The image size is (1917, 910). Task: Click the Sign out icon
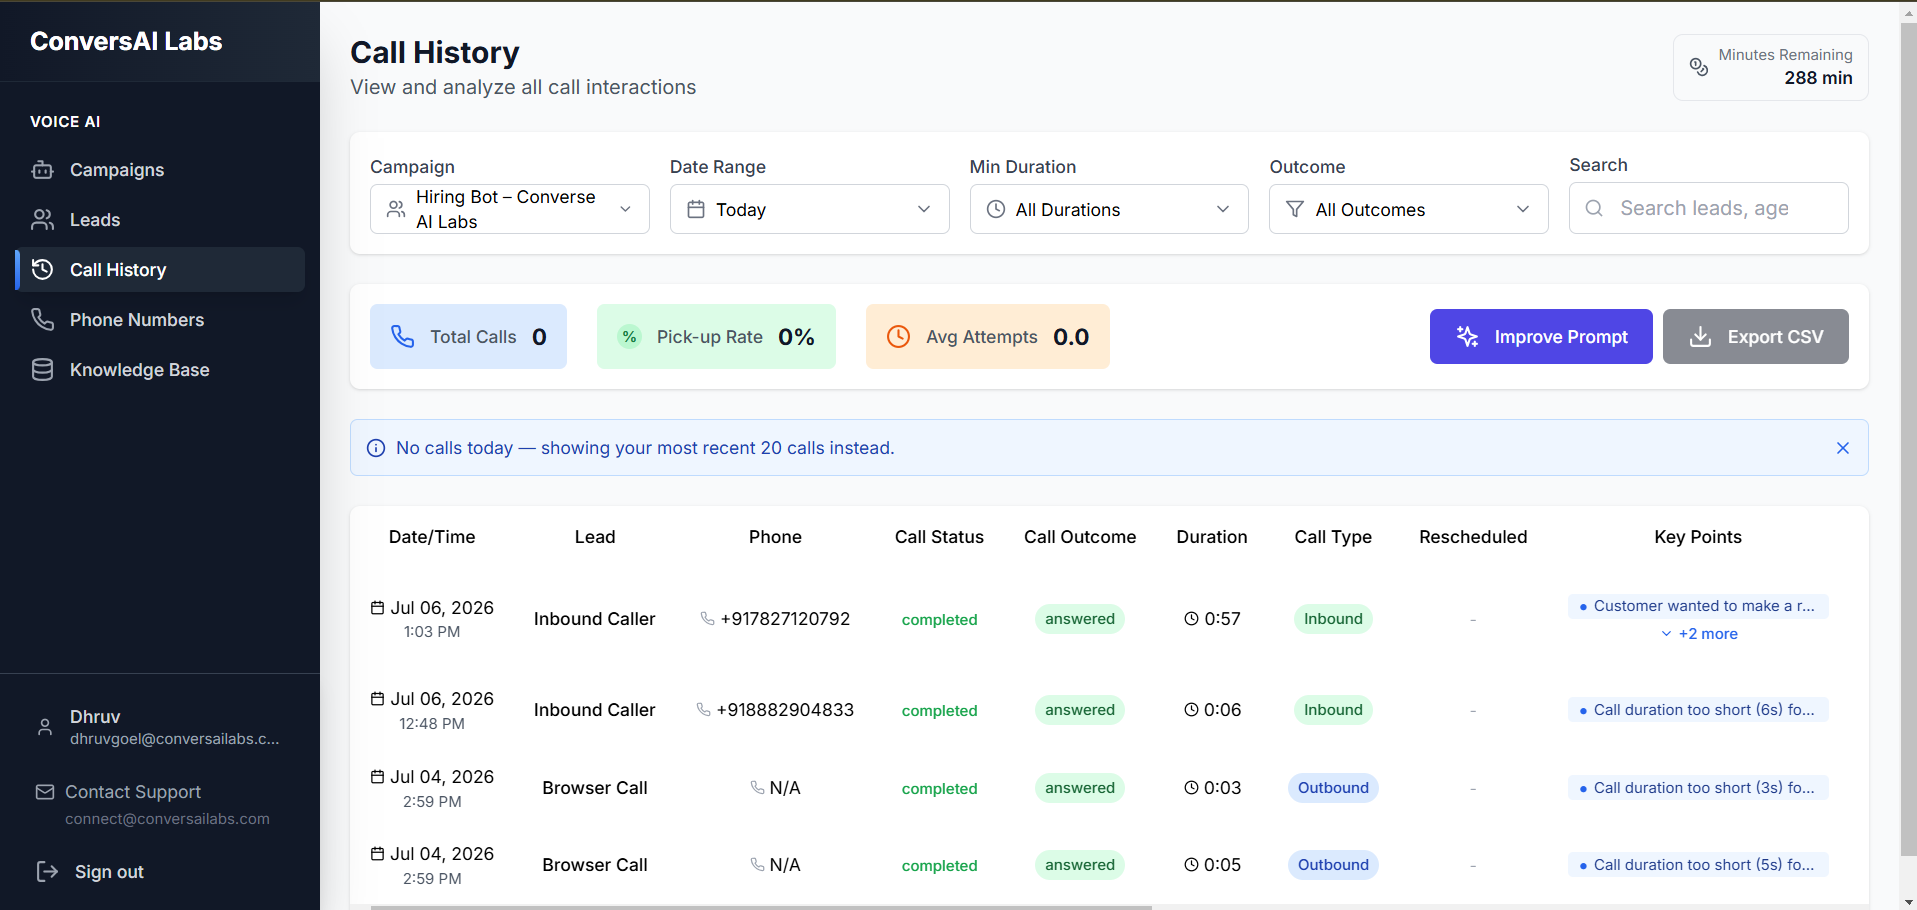point(47,872)
